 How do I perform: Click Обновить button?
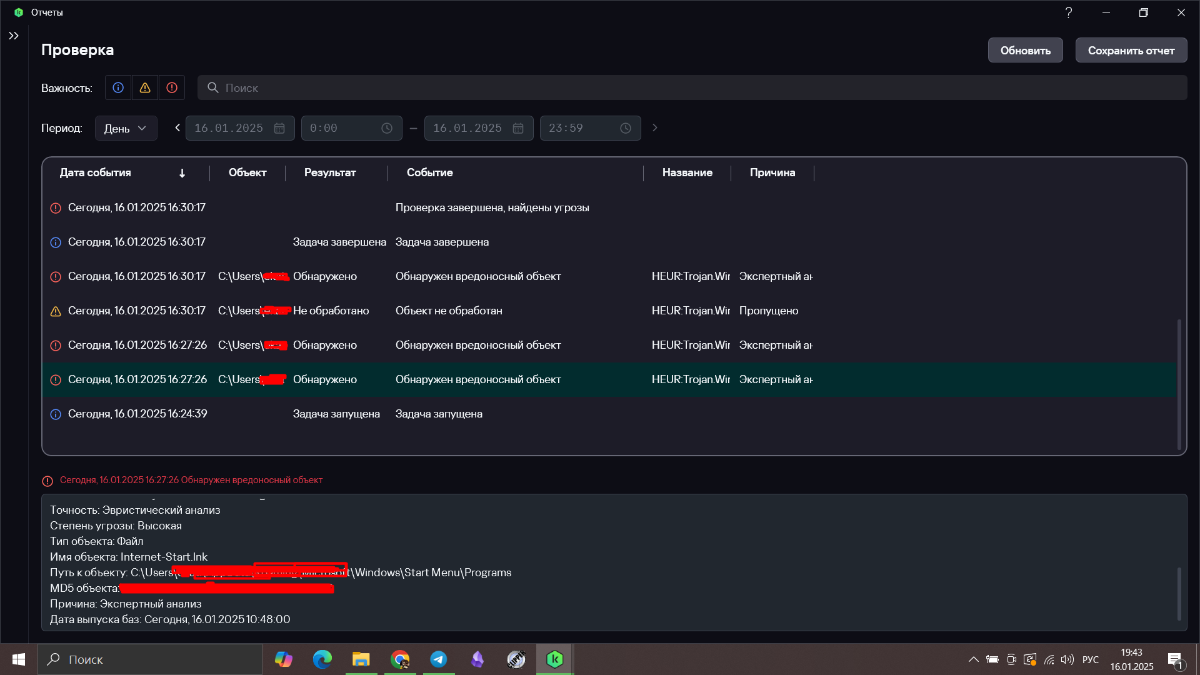tap(1025, 50)
